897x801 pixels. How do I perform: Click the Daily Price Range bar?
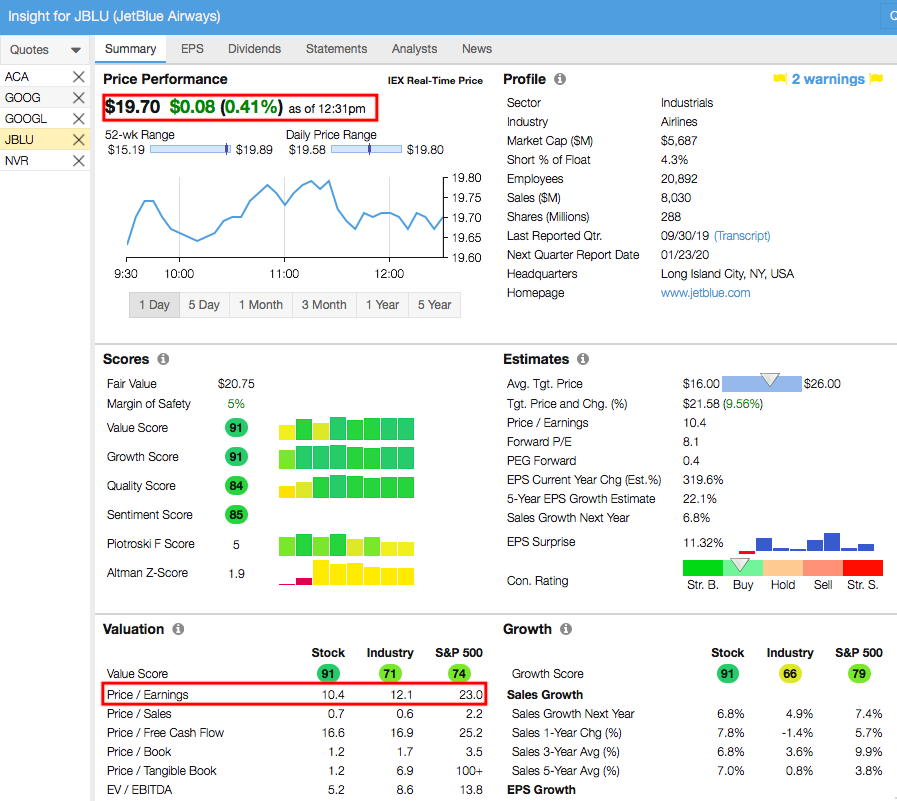tap(367, 149)
